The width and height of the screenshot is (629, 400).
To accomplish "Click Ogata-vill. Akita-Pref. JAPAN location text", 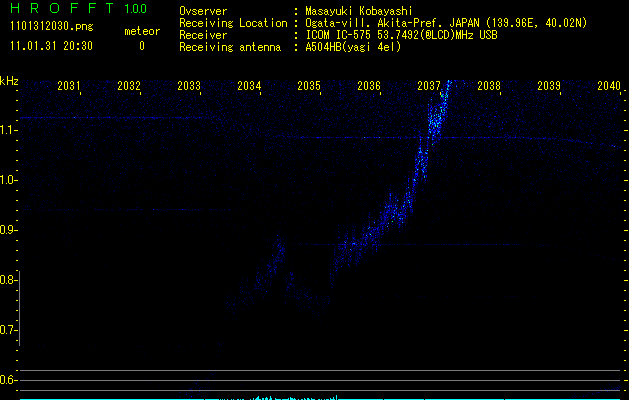I will pos(446,23).
